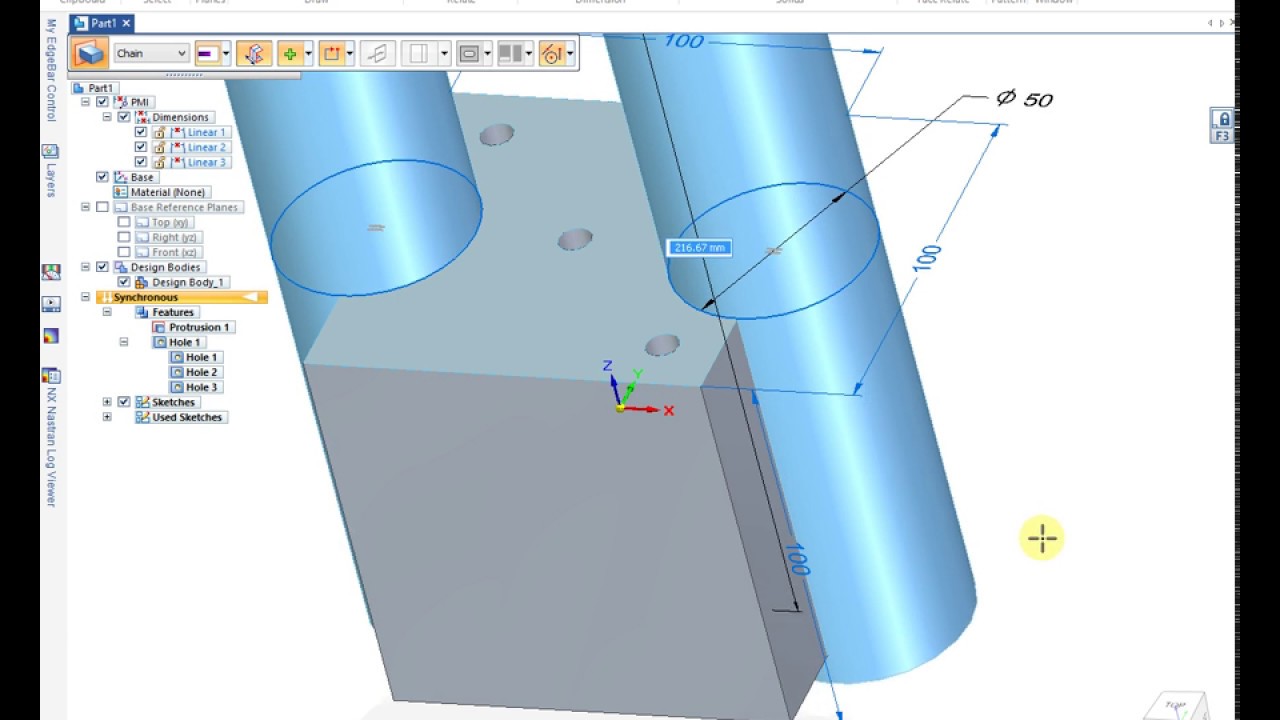Viewport: 1280px width, 720px height.
Task: Collapse the Base Reference Planes node
Action: (x=86, y=207)
